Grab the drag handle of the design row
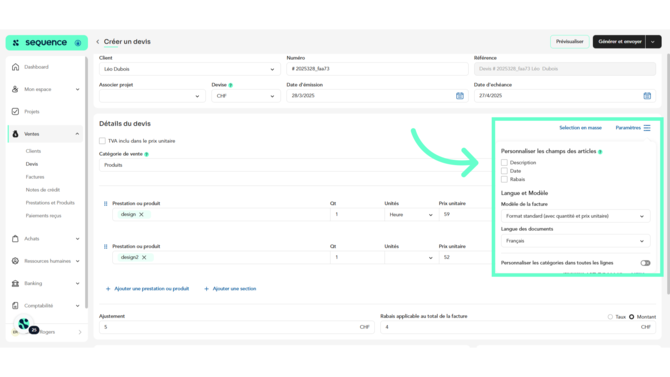The height and width of the screenshot is (377, 670). coord(106,204)
